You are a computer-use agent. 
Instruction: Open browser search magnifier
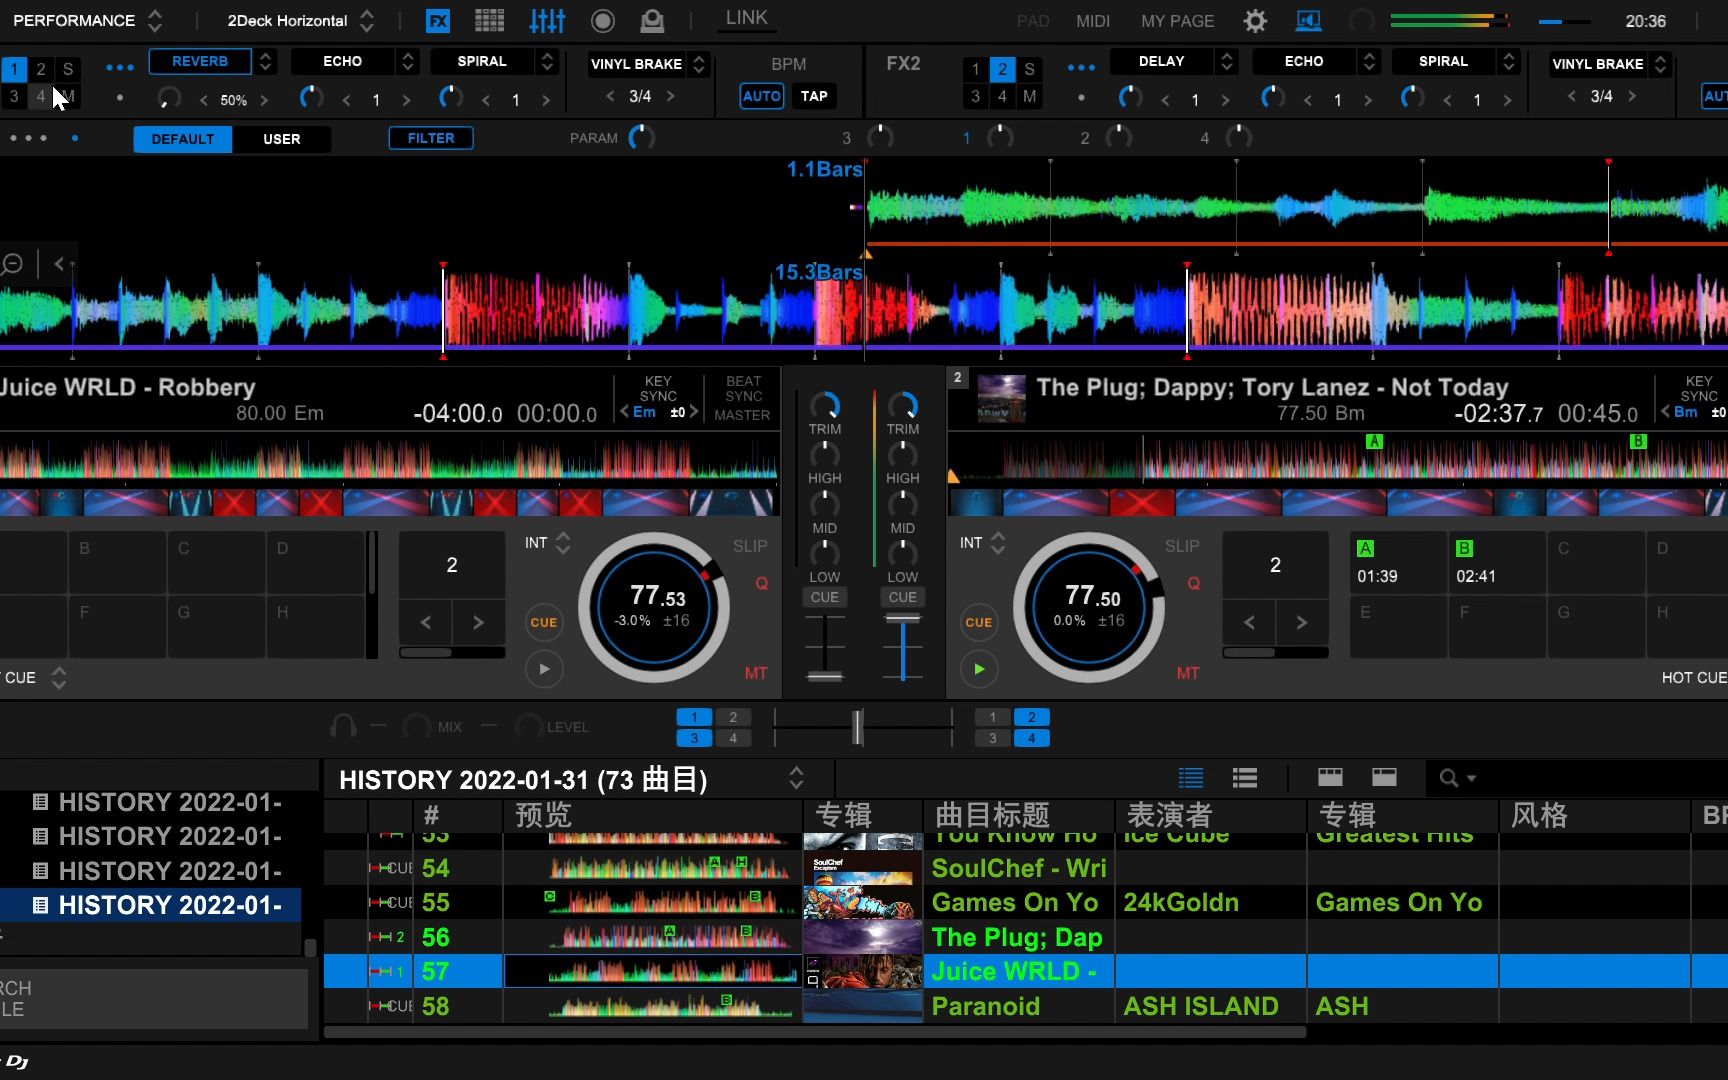click(1448, 778)
